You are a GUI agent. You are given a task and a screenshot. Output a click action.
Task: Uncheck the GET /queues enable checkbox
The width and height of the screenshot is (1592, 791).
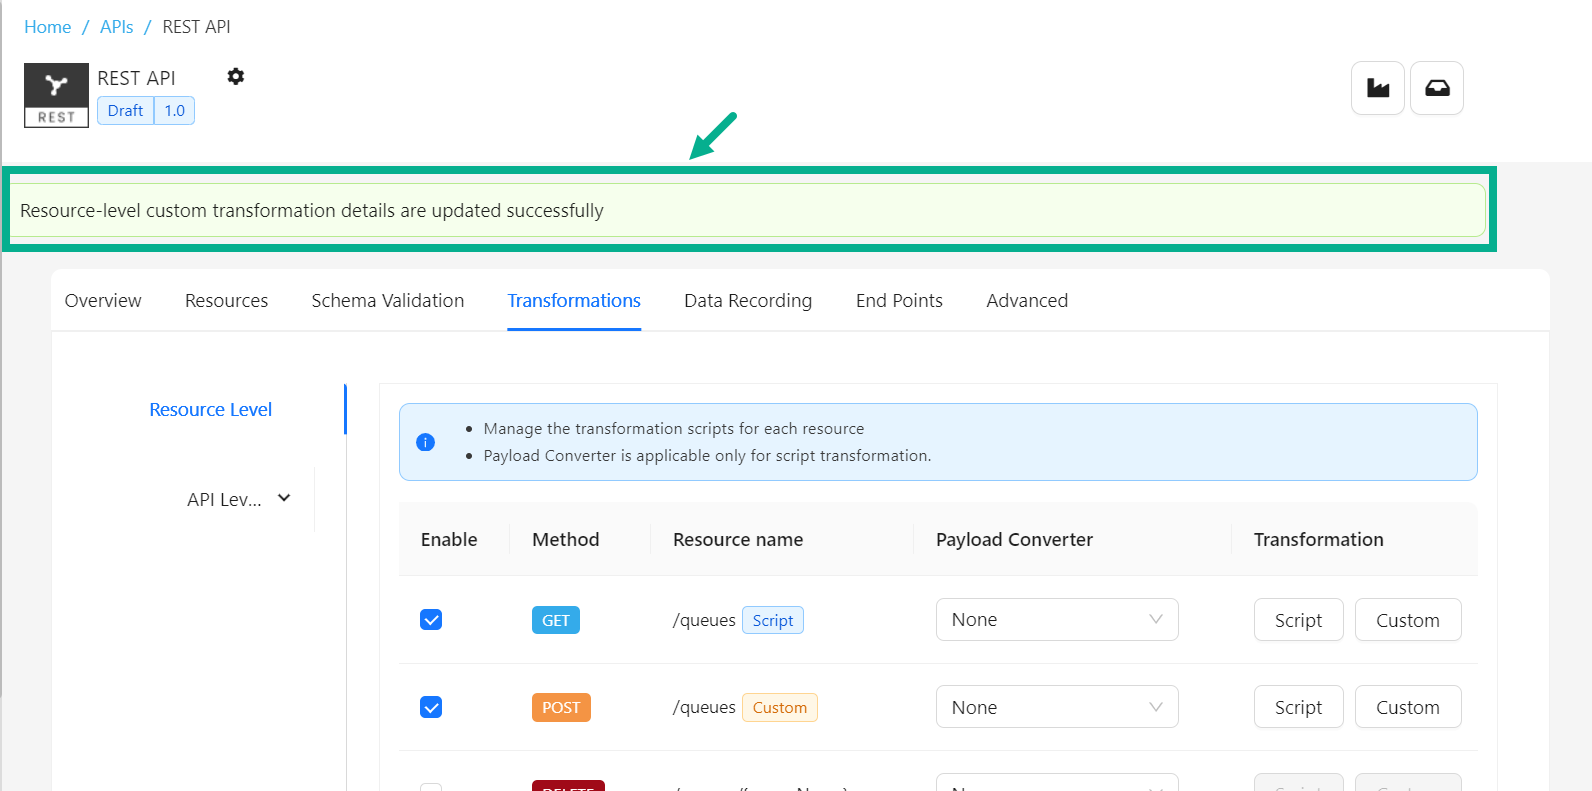click(x=431, y=620)
